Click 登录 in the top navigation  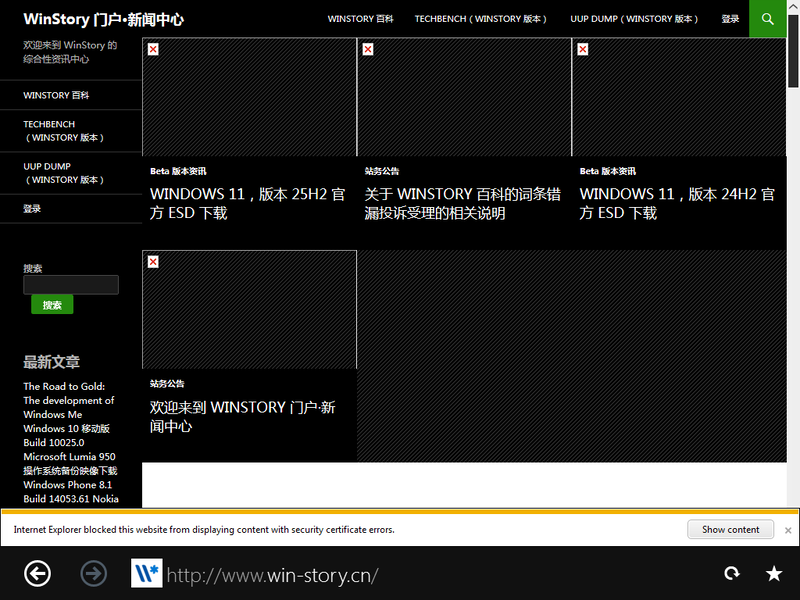(730, 19)
